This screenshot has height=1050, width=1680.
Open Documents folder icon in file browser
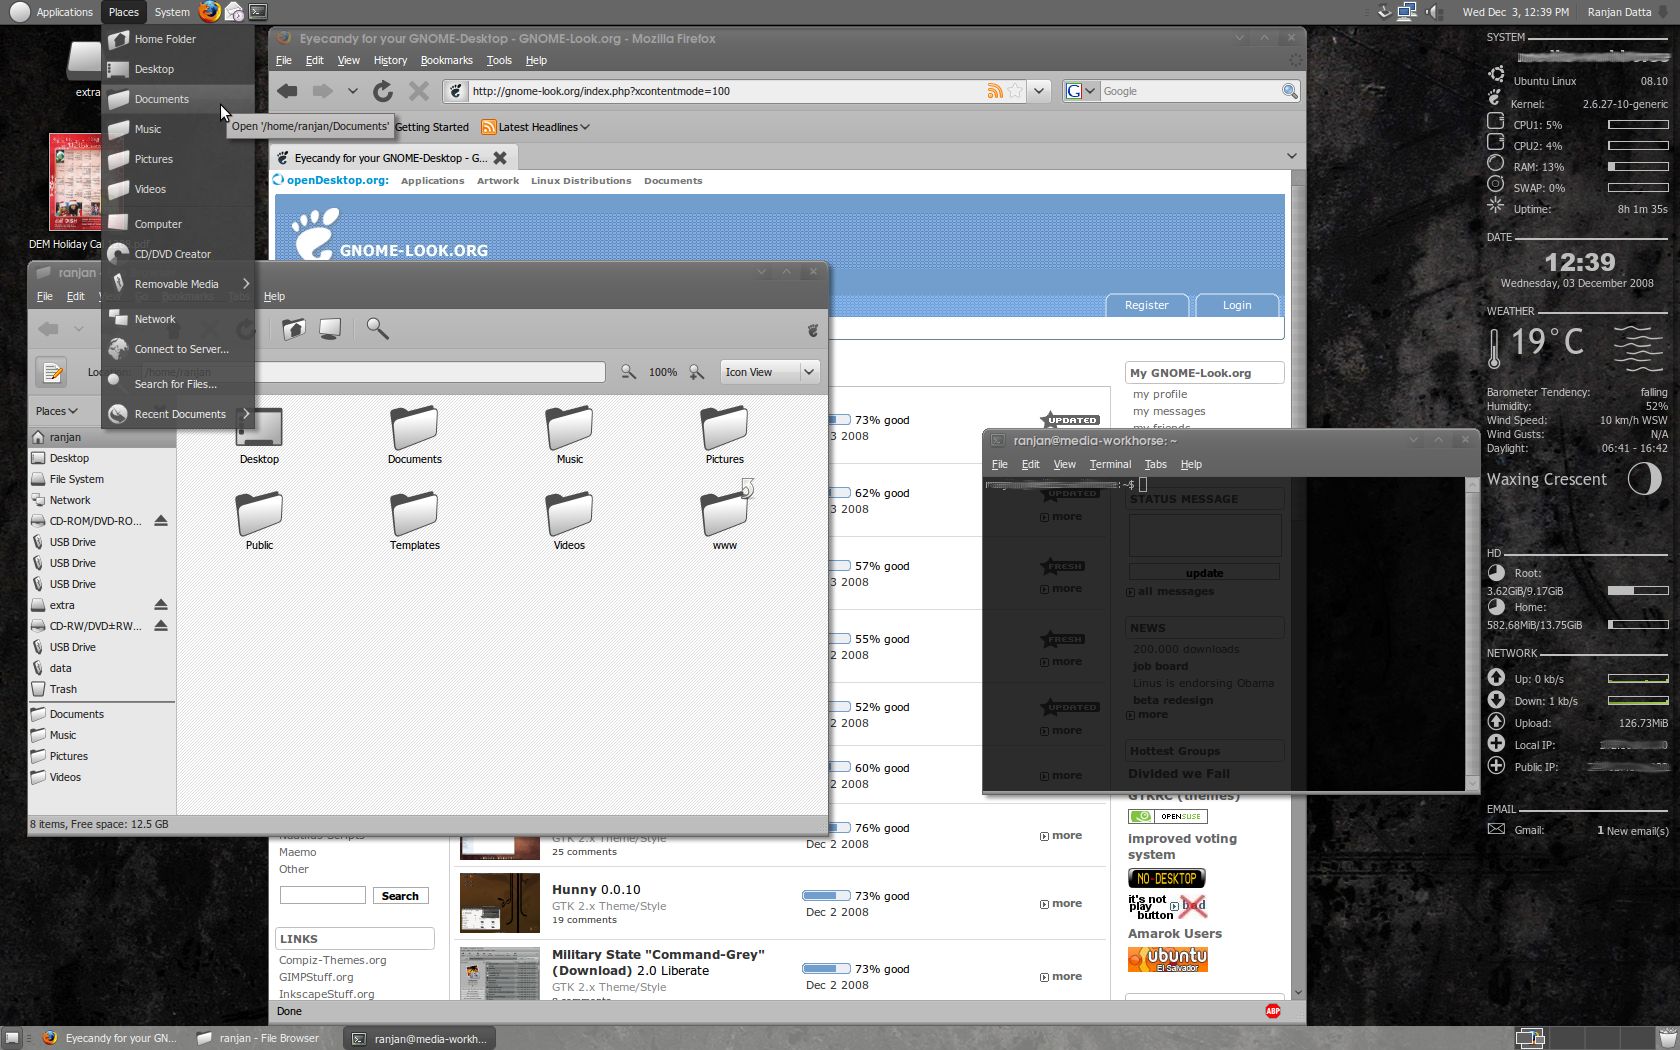[x=414, y=430]
